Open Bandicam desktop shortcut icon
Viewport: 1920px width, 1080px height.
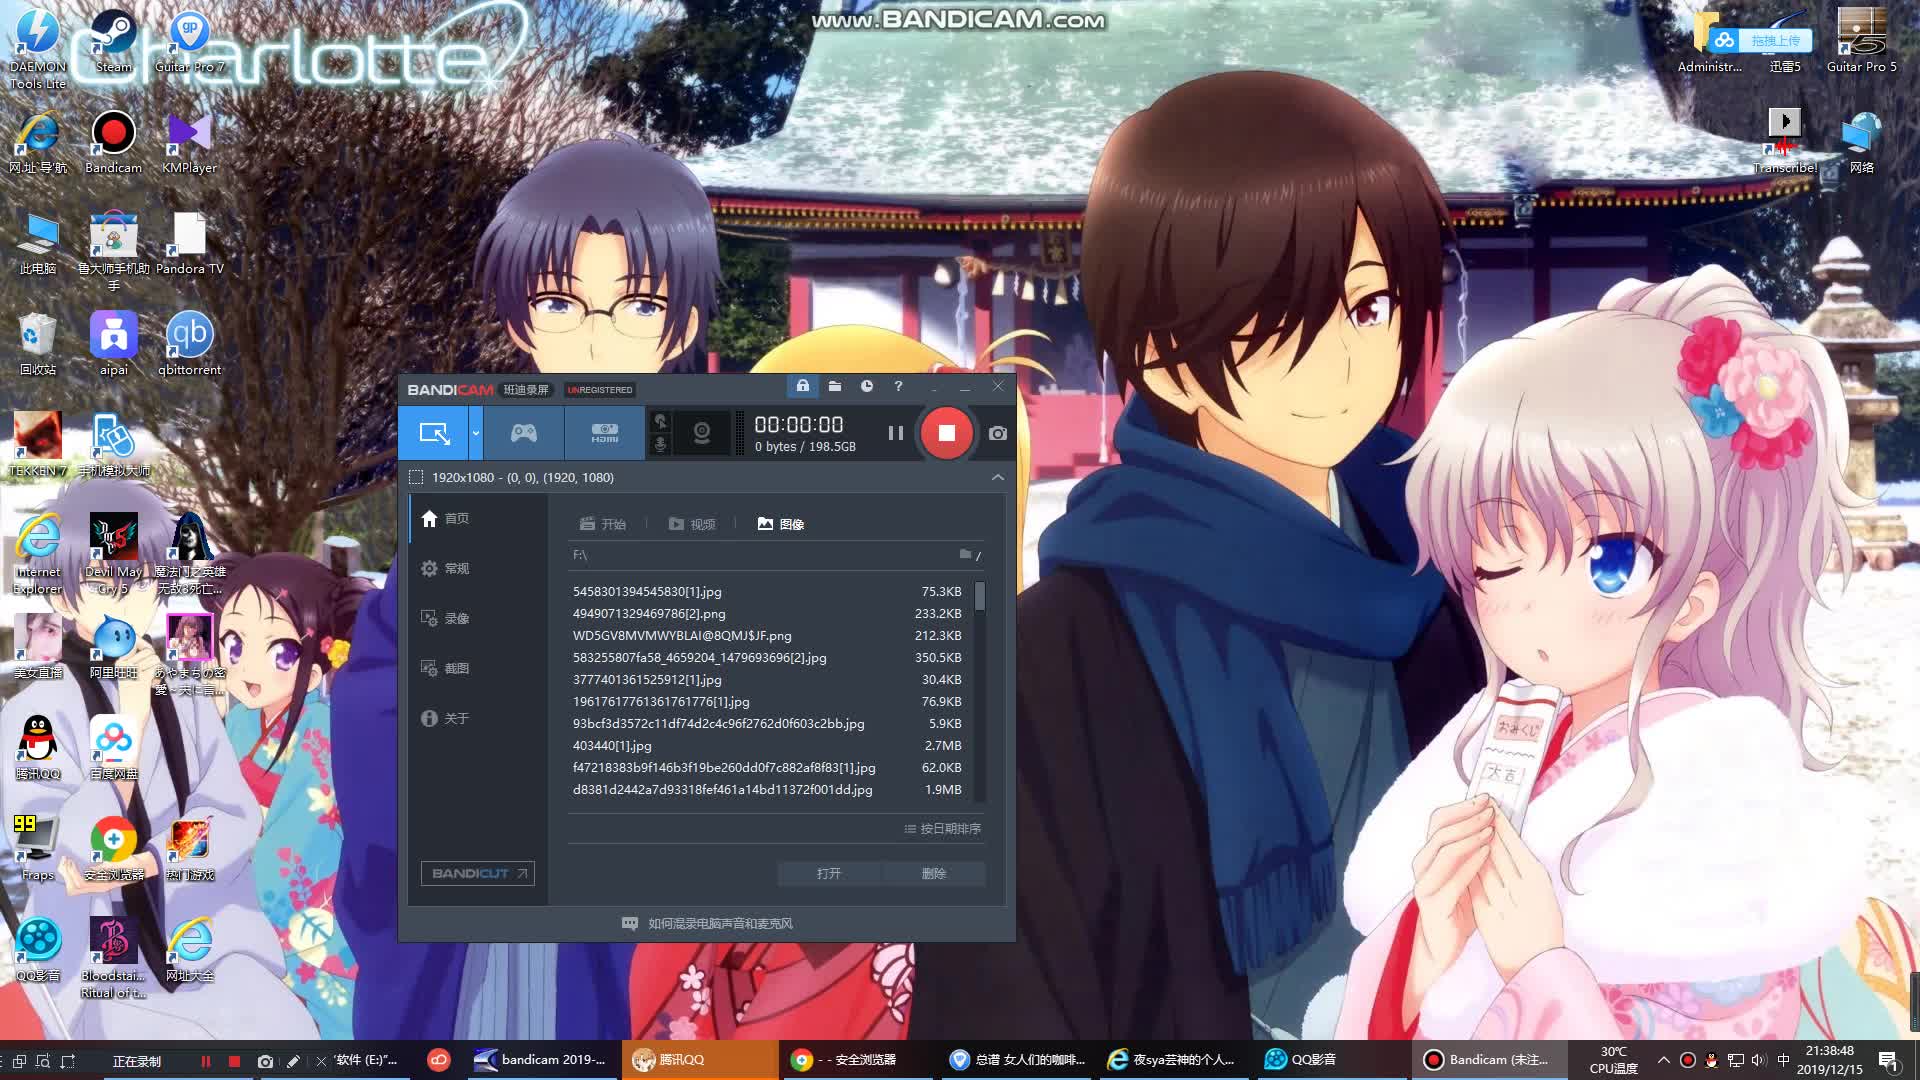(x=113, y=143)
